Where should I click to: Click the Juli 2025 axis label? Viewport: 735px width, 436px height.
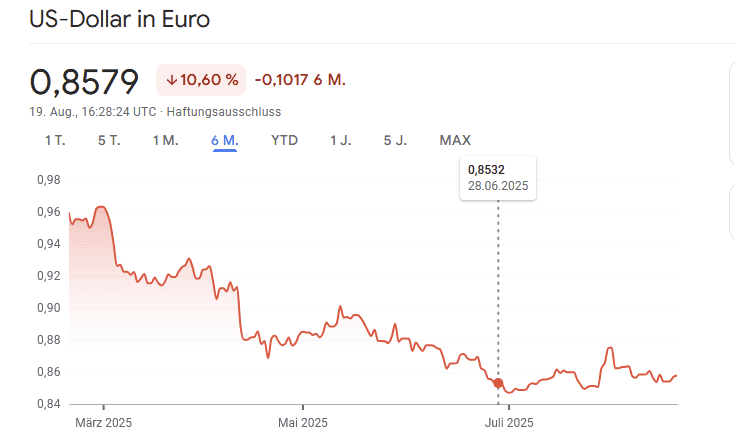pyautogui.click(x=509, y=421)
